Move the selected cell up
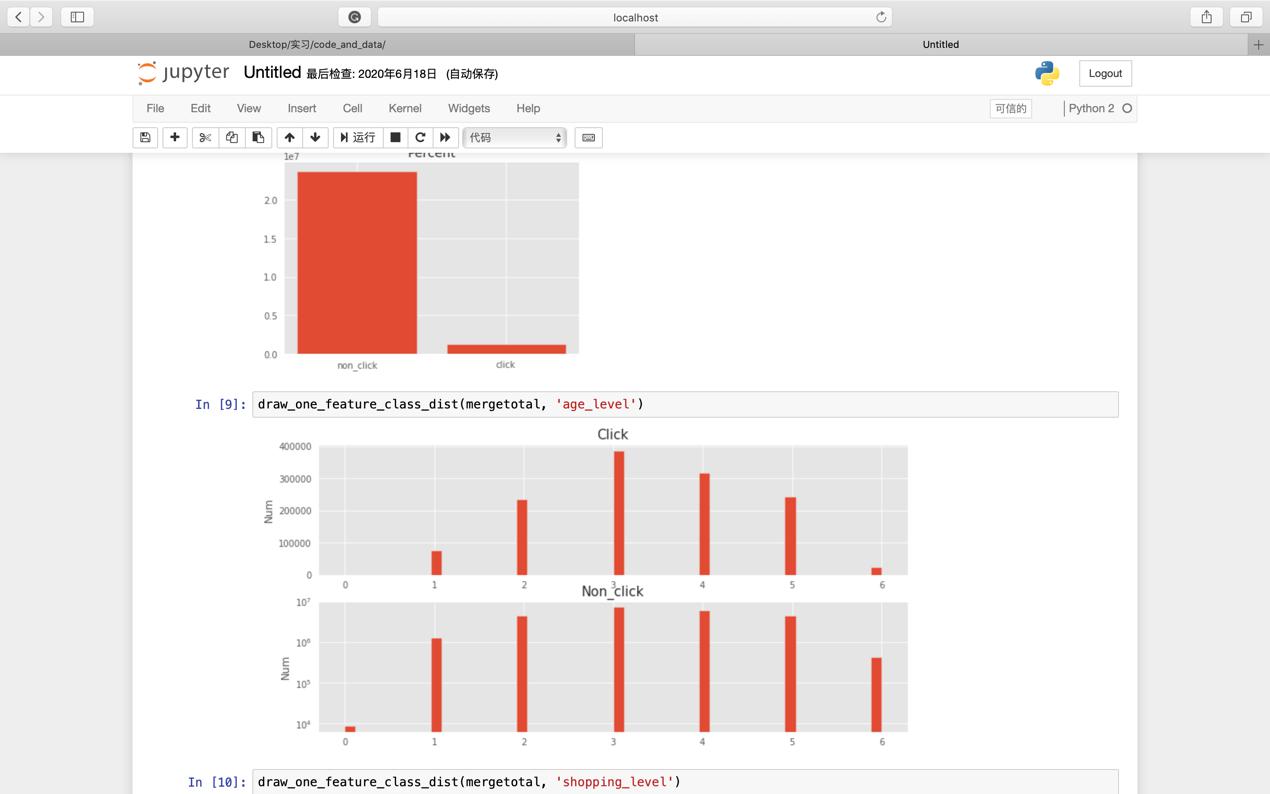Image resolution: width=1270 pixels, height=794 pixels. (x=289, y=137)
